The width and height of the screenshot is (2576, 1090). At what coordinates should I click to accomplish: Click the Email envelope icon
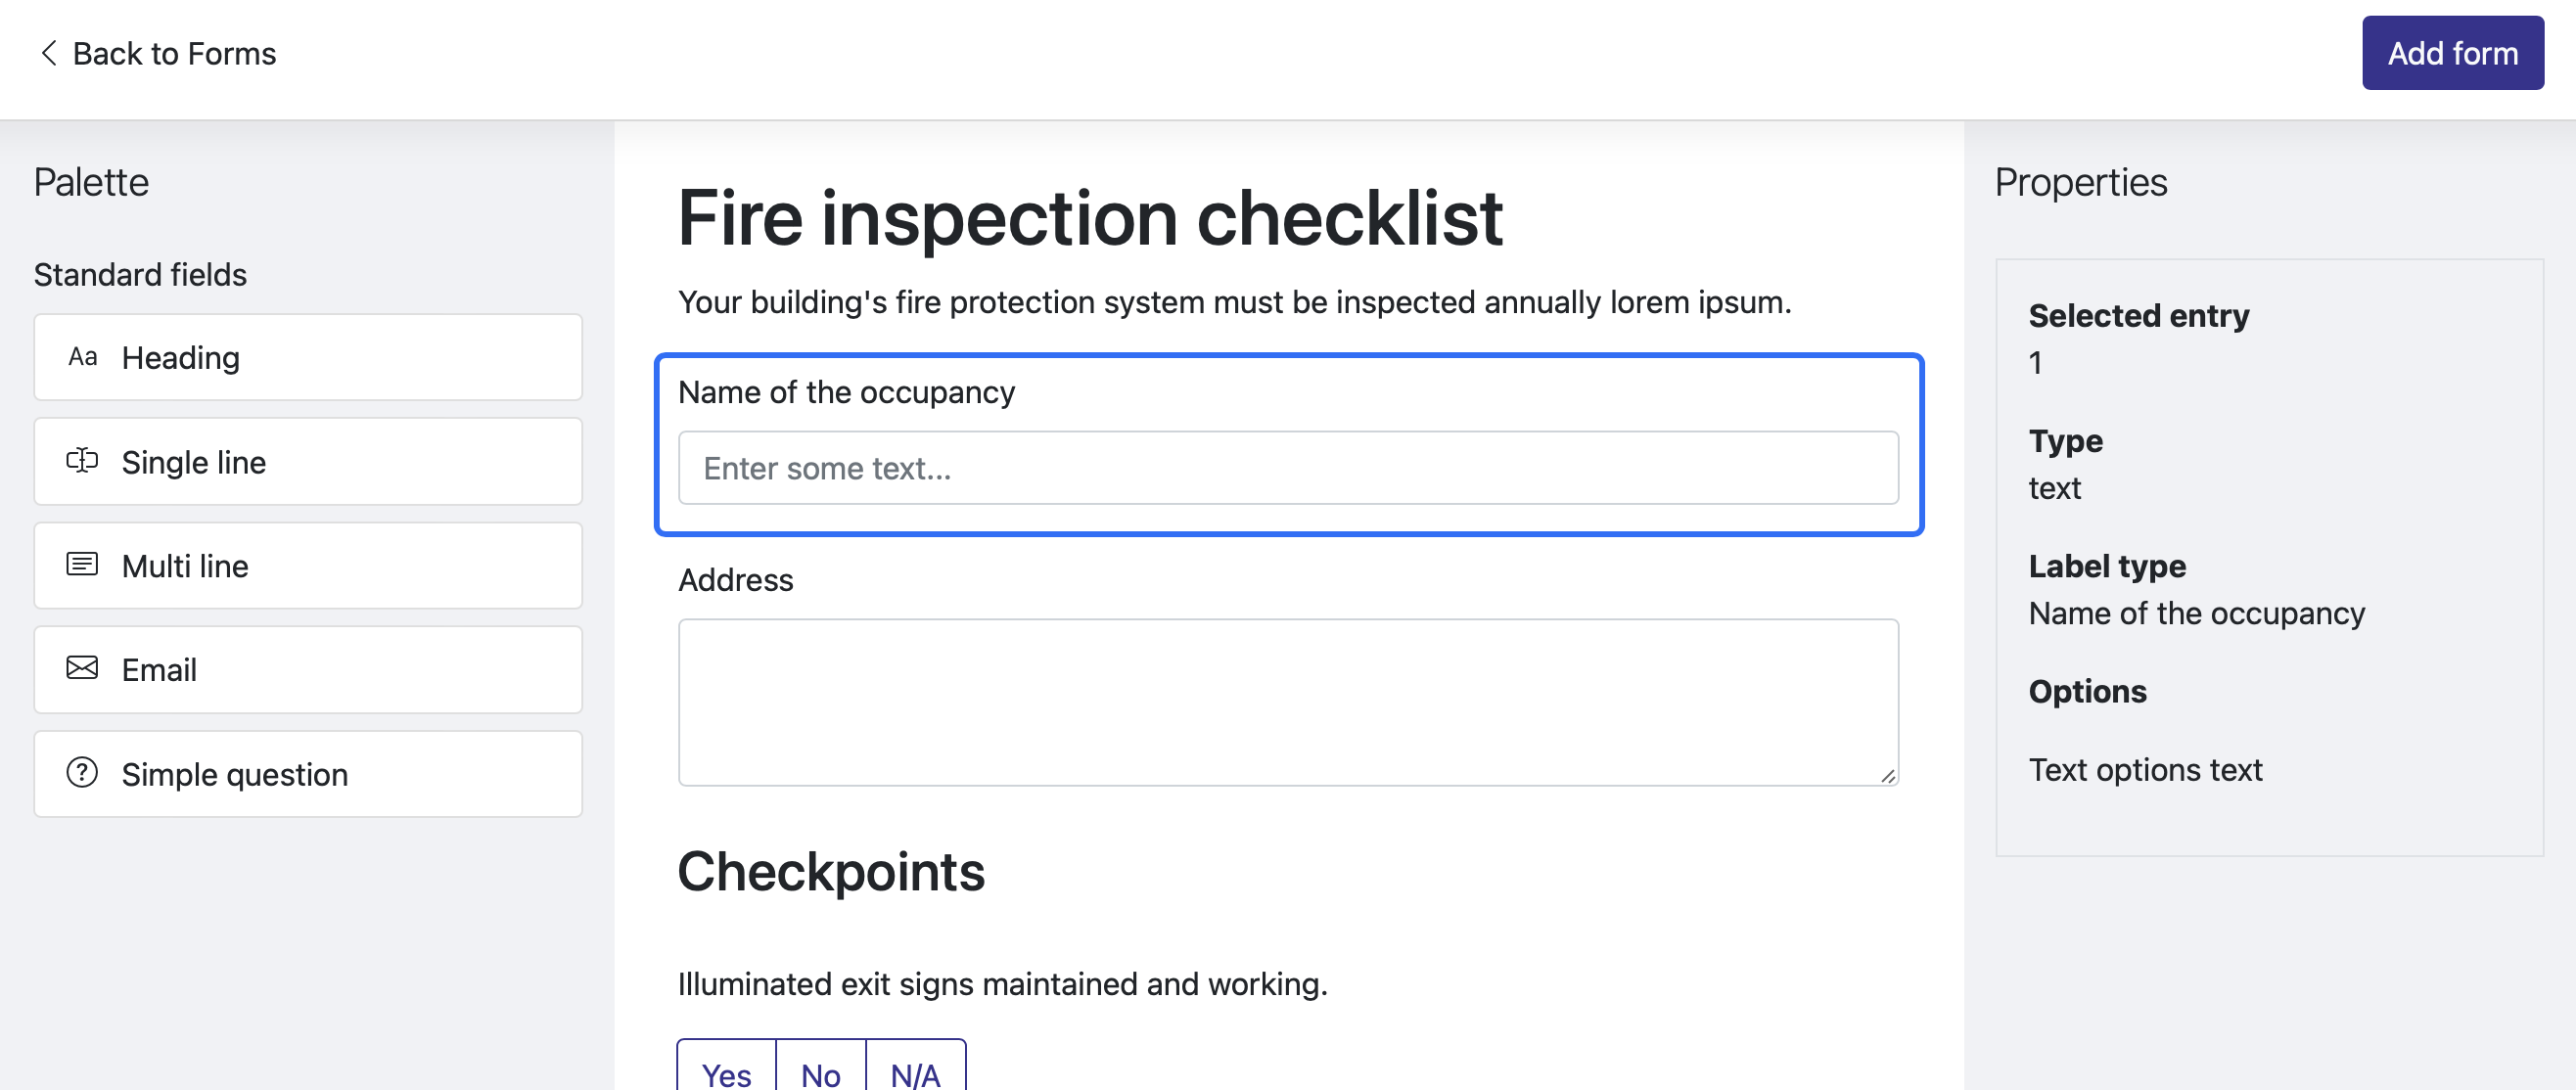point(82,669)
